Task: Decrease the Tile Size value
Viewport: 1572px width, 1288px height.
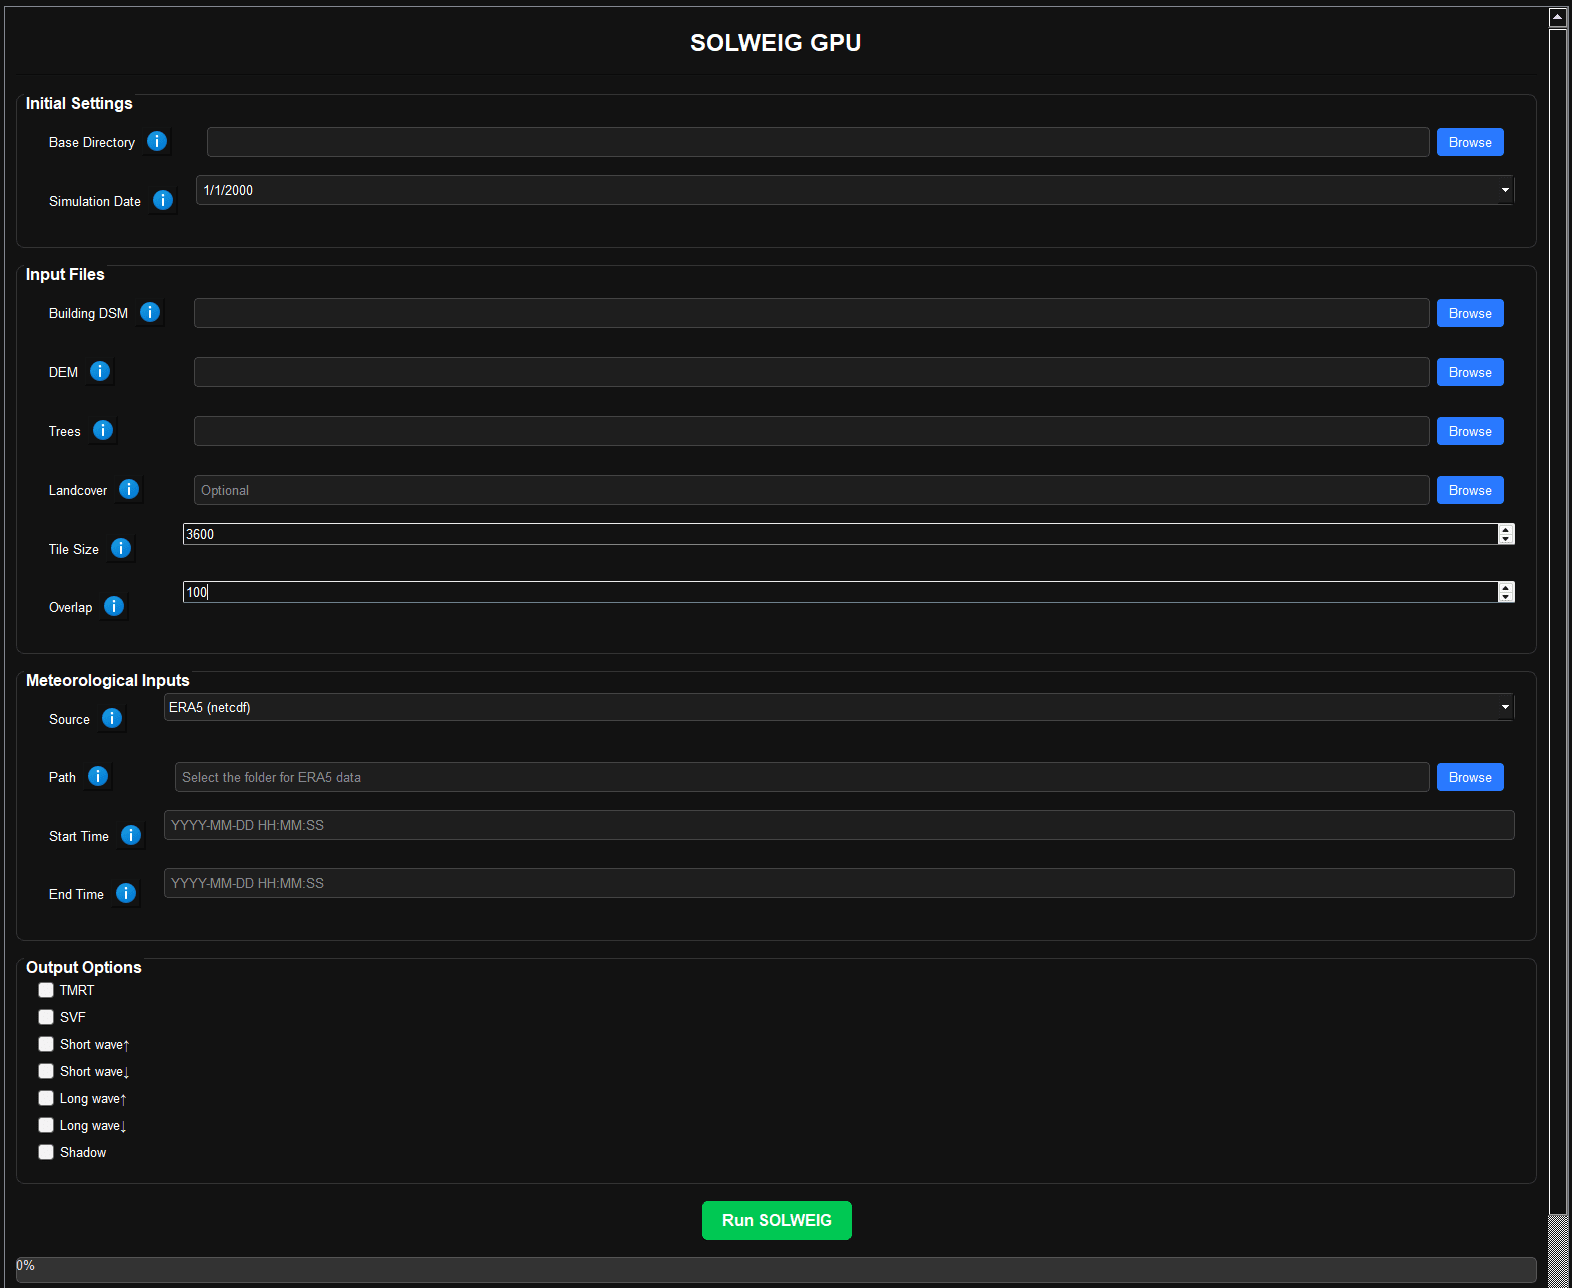Action: click(1506, 539)
